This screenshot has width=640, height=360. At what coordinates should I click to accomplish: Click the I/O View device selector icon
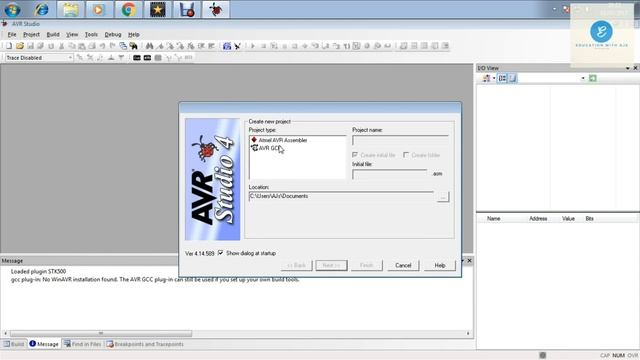pyautogui.click(x=487, y=78)
